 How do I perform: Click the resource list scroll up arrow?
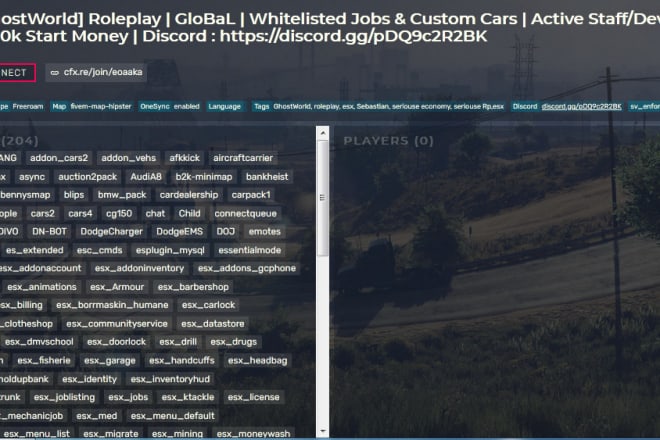tap(322, 133)
